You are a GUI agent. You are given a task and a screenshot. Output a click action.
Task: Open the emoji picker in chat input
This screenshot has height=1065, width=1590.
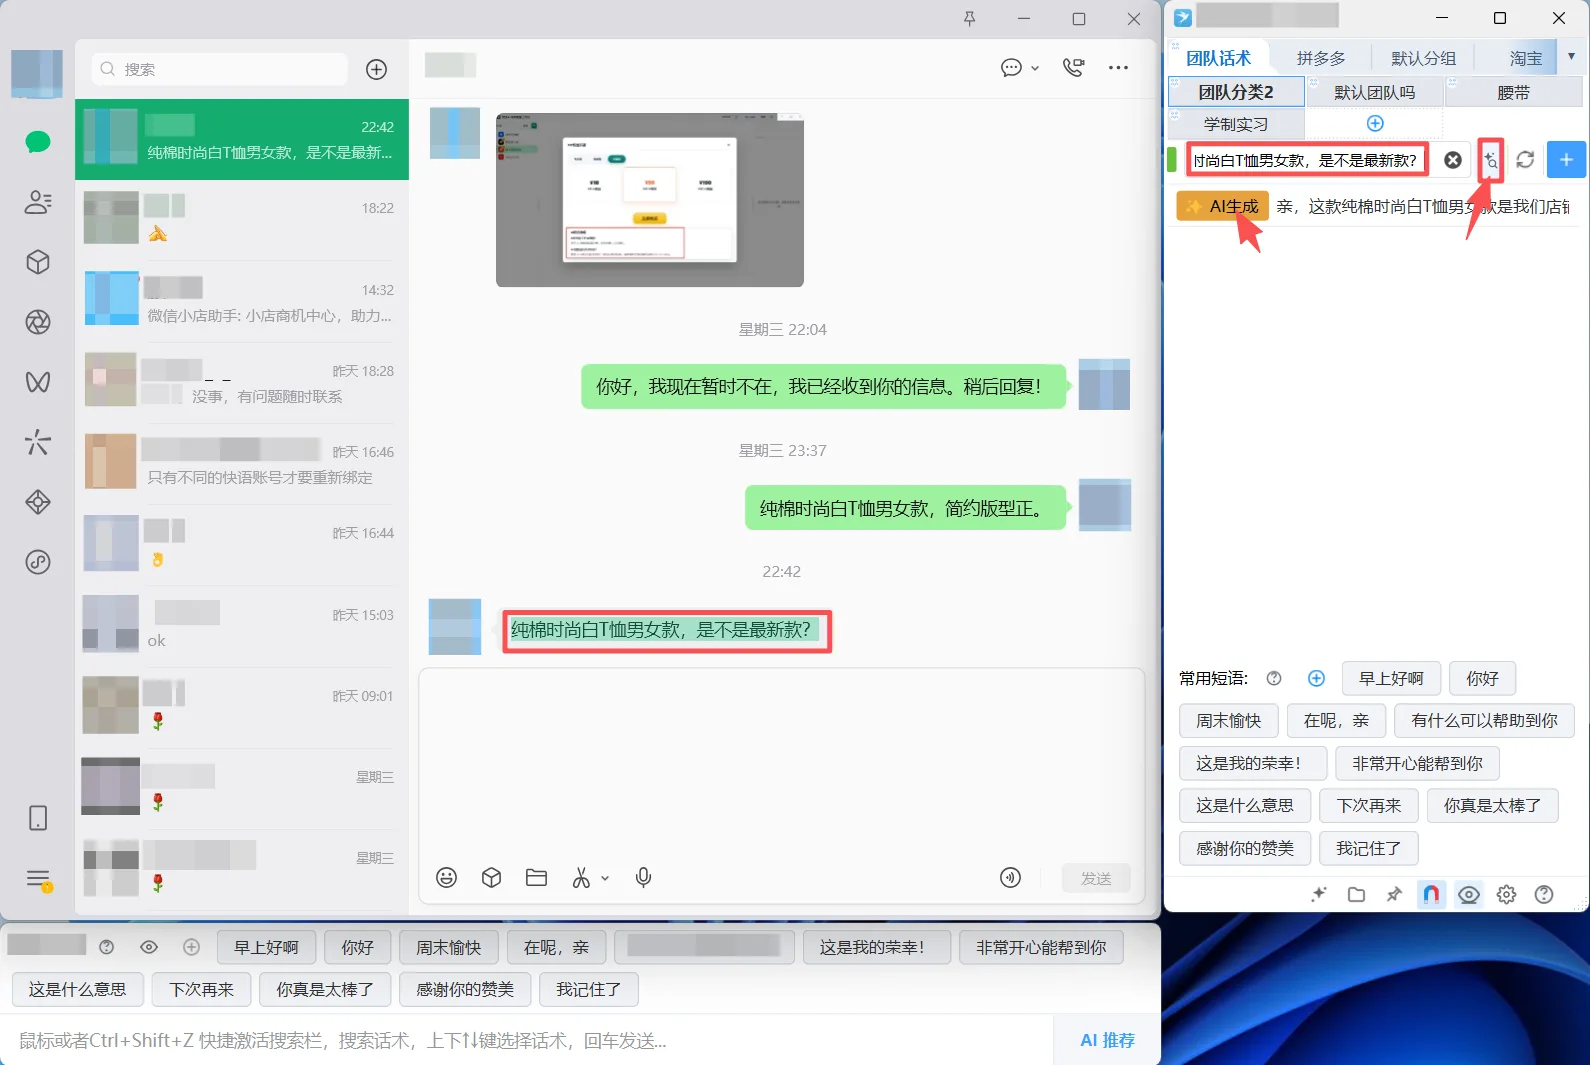pyautogui.click(x=446, y=877)
